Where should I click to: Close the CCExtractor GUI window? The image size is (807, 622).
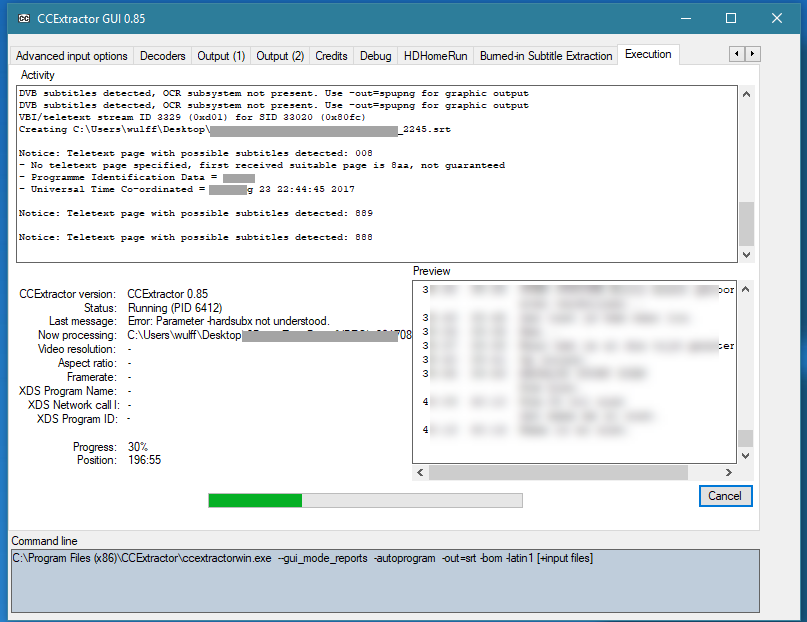coord(777,19)
